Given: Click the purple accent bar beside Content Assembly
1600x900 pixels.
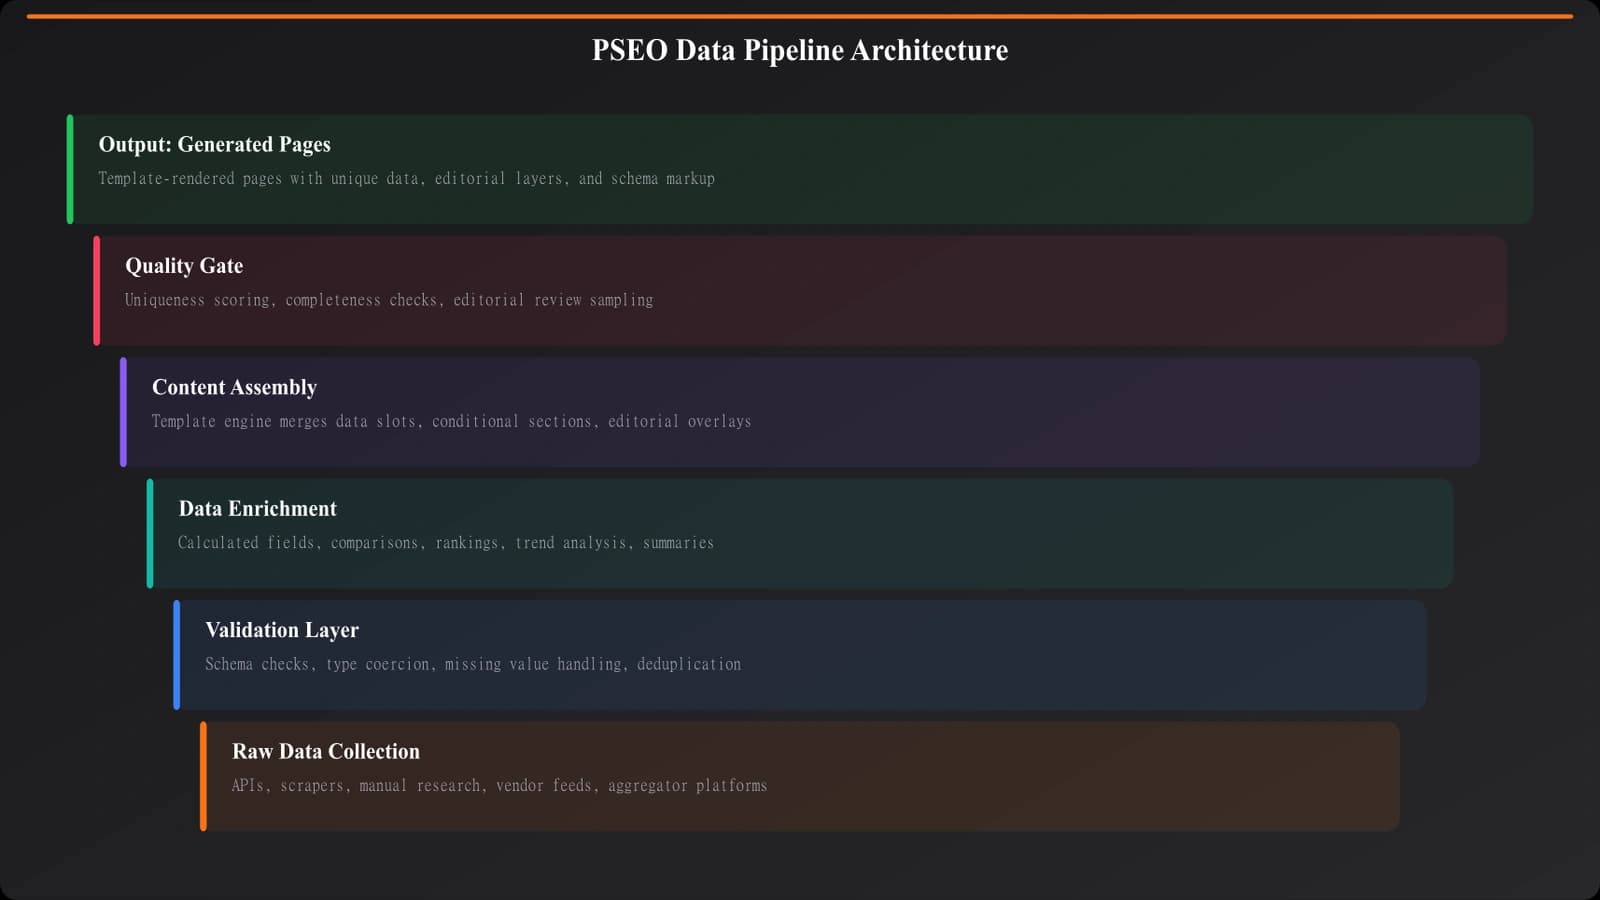Looking at the screenshot, I should coord(122,412).
